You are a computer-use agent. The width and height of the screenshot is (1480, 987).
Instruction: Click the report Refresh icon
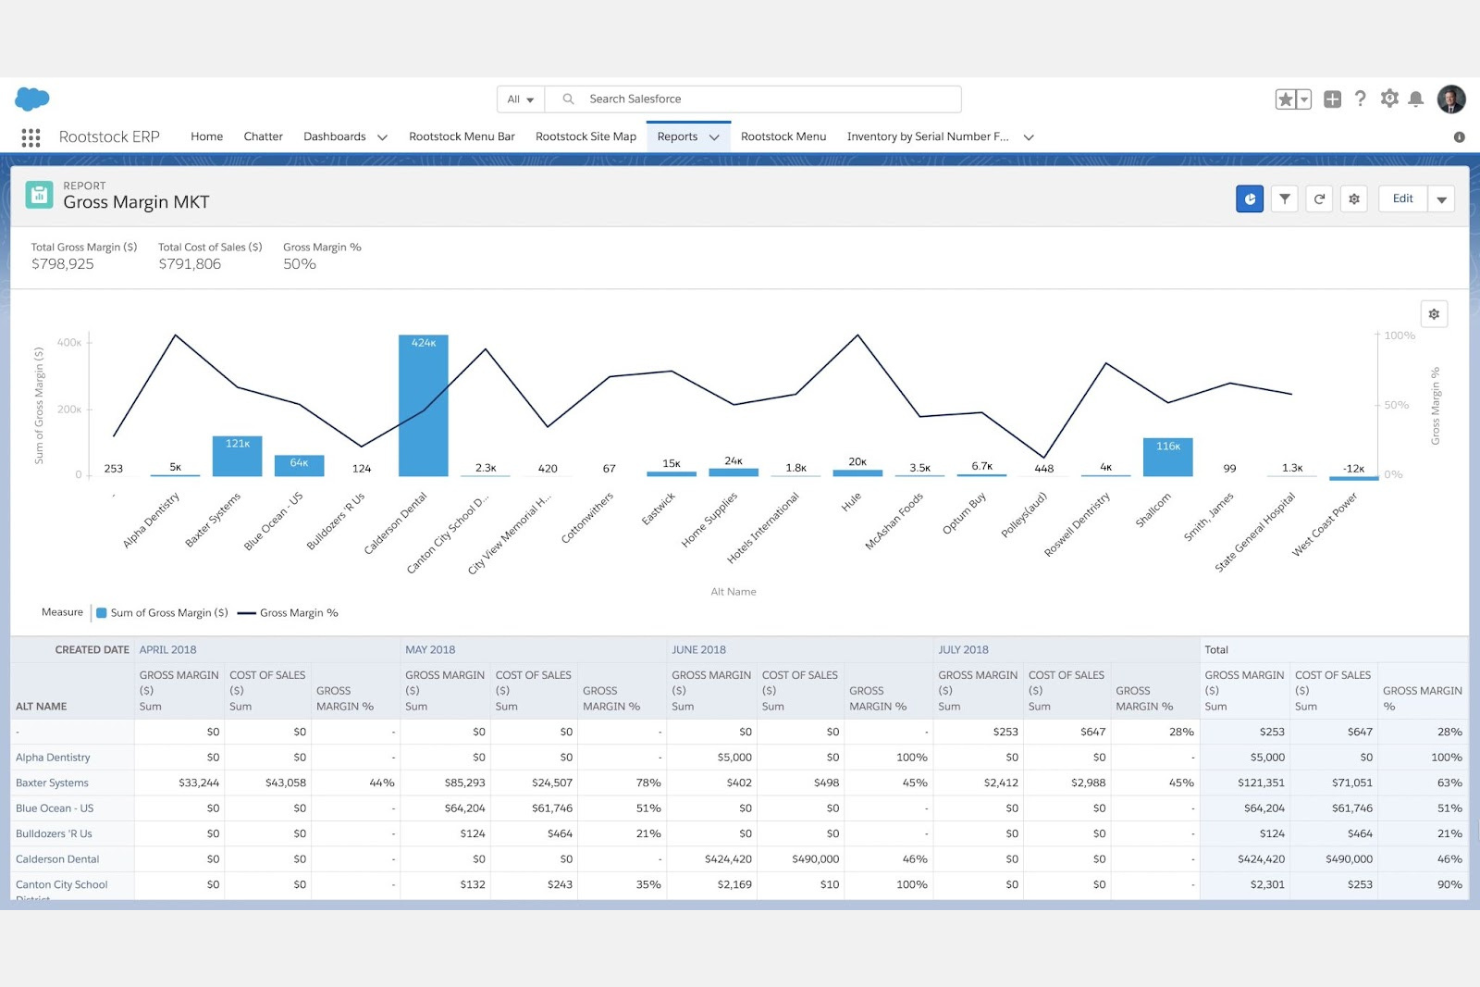[1319, 199]
